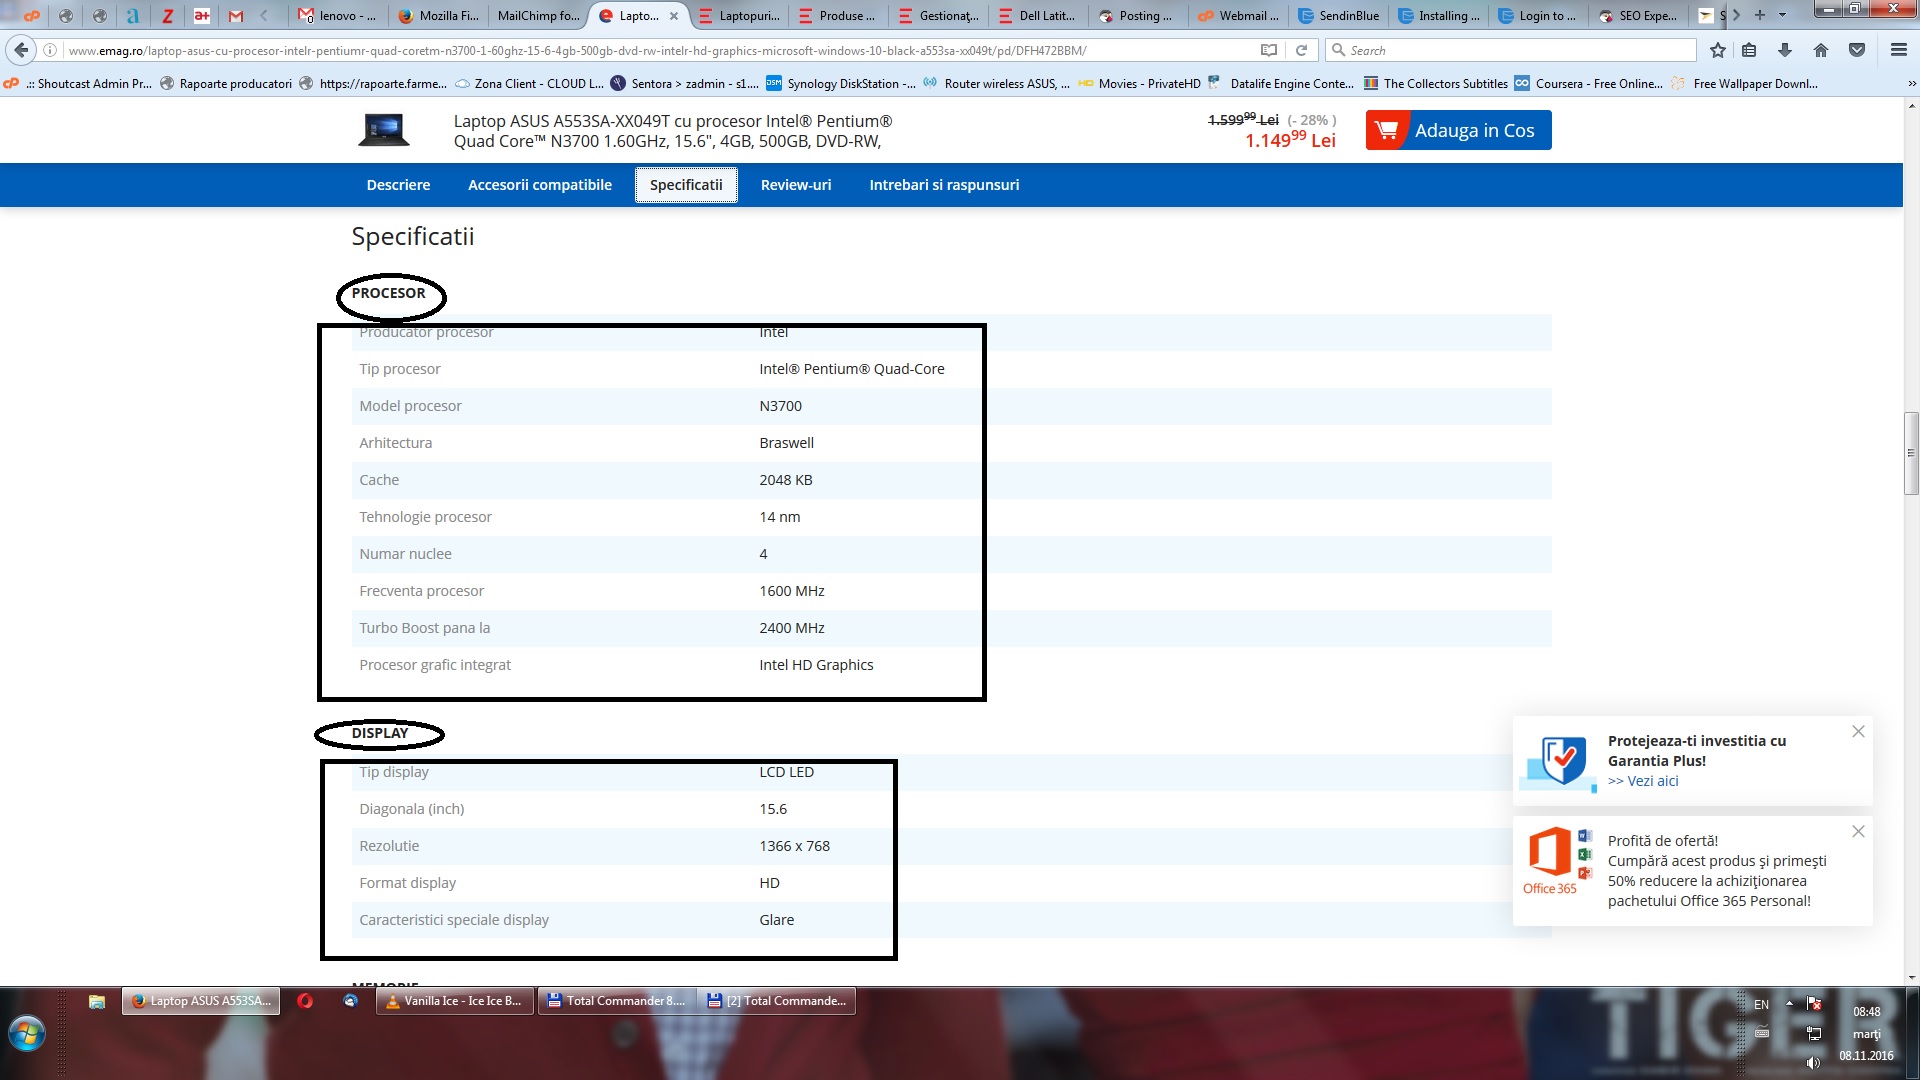Viewport: 1920px width, 1080px height.
Task: Open Thunderbird icon in the taskbar
Action: pyautogui.click(x=351, y=1001)
